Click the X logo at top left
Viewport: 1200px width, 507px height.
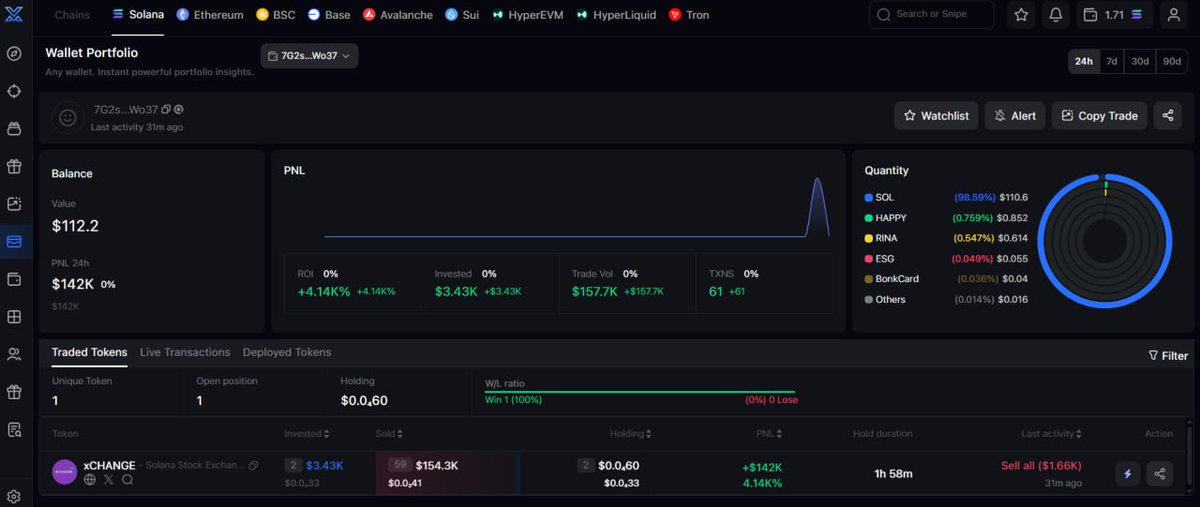pos(14,14)
